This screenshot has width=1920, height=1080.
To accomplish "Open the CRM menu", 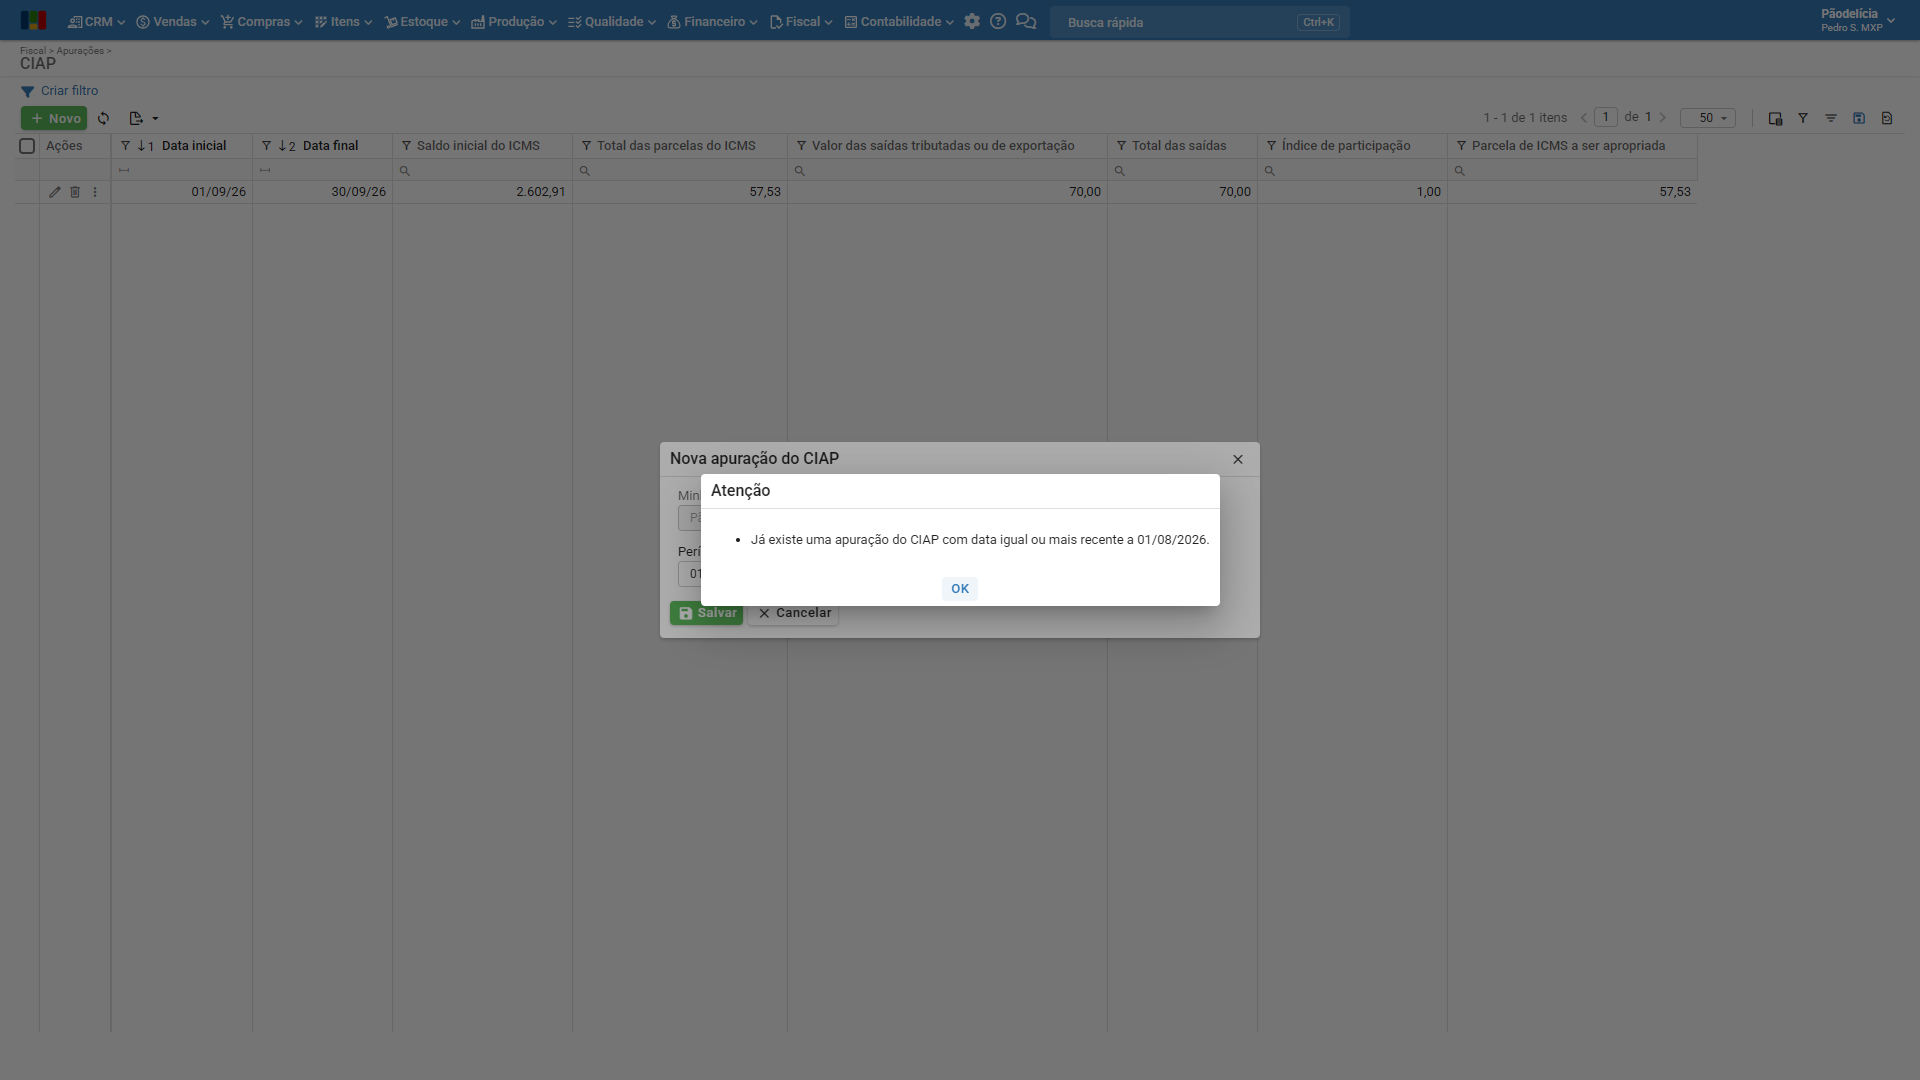I will point(96,22).
